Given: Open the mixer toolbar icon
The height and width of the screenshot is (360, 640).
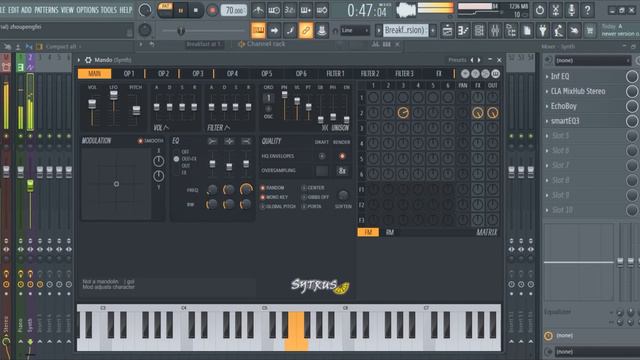Looking at the screenshot, I should tap(495, 30).
